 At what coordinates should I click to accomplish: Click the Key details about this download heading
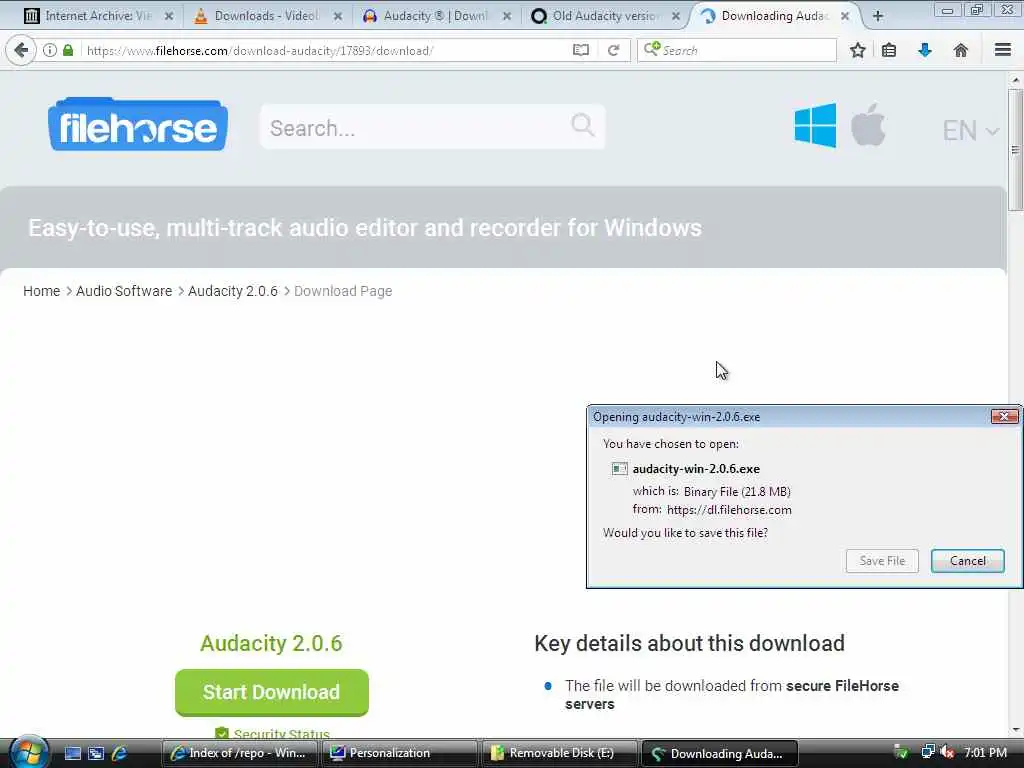coord(690,644)
